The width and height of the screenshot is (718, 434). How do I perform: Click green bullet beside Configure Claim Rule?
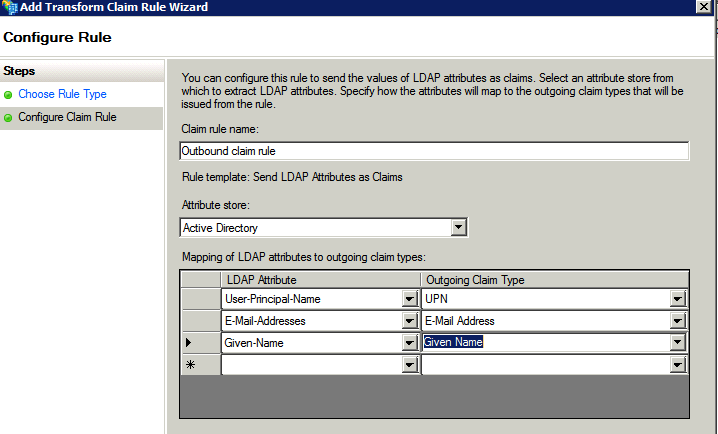click(x=9, y=118)
